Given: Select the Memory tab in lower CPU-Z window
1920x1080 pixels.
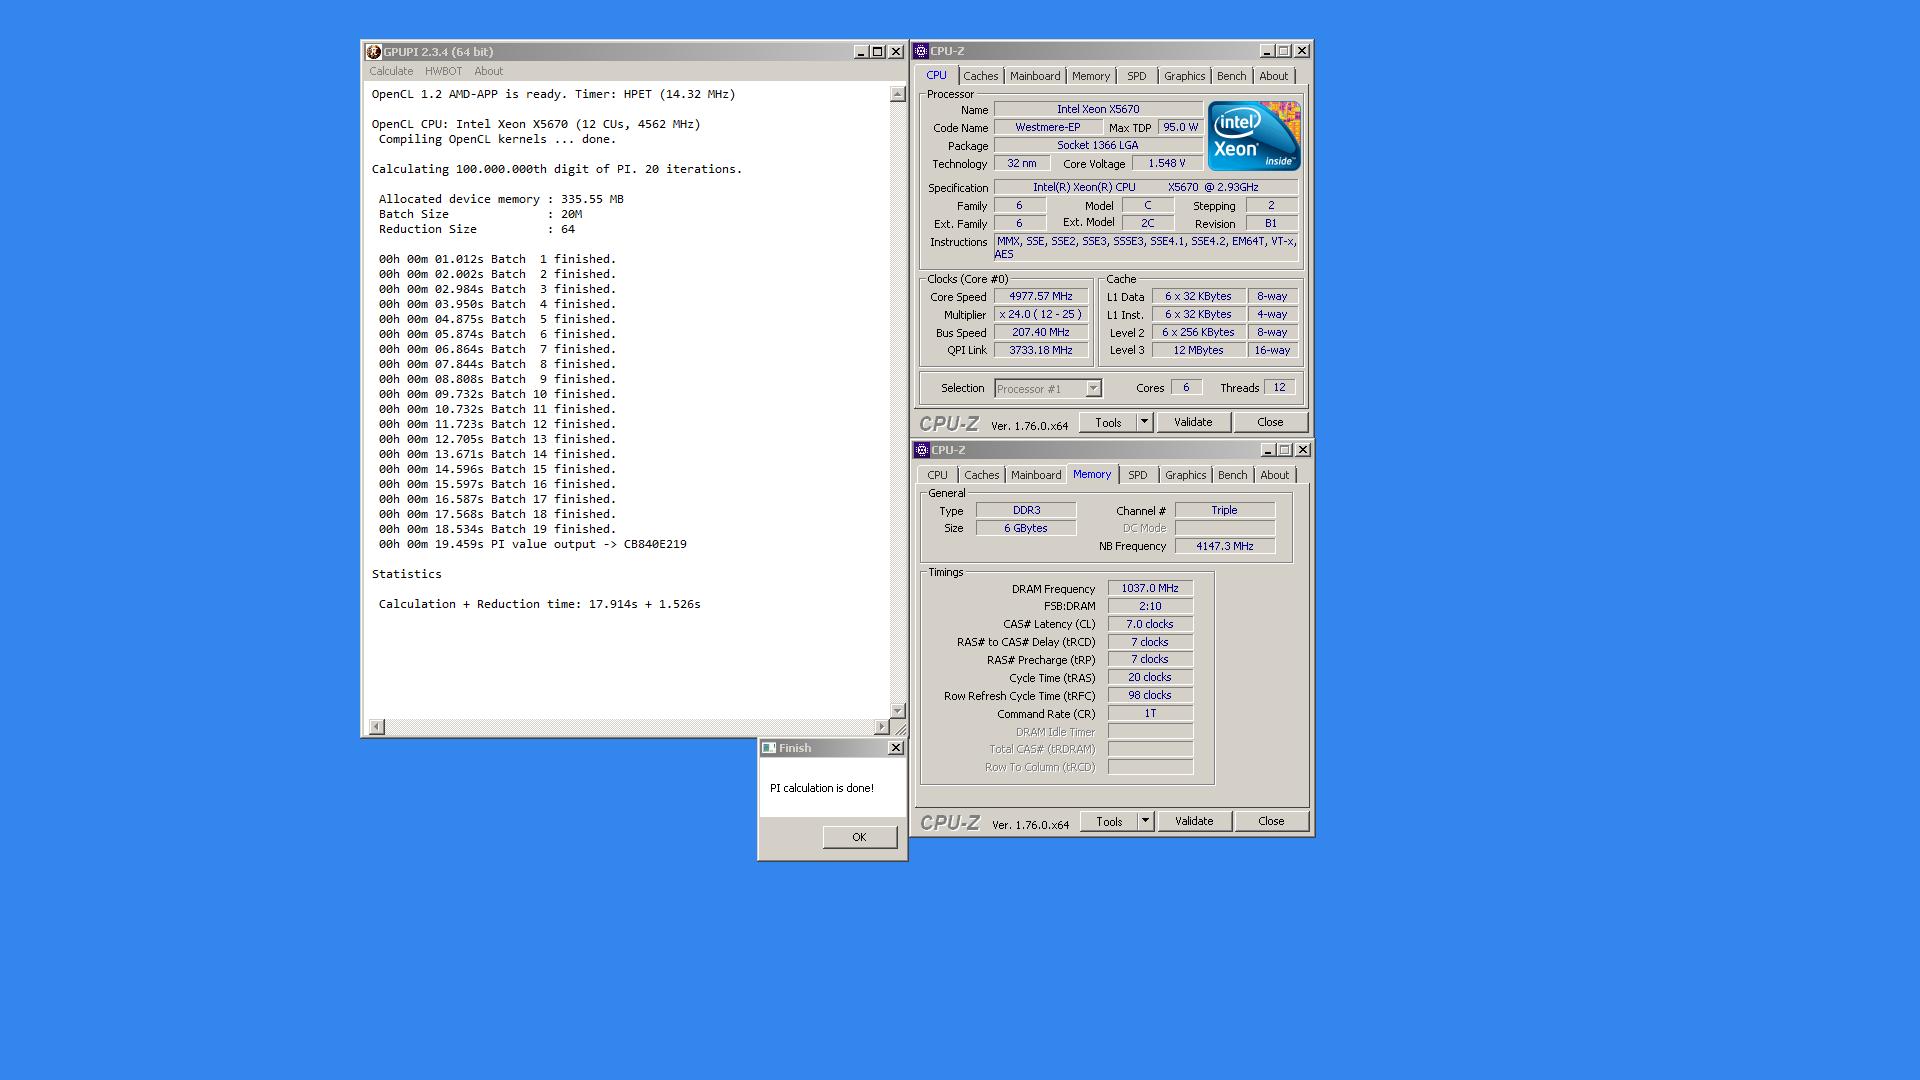Looking at the screenshot, I should [x=1092, y=474].
